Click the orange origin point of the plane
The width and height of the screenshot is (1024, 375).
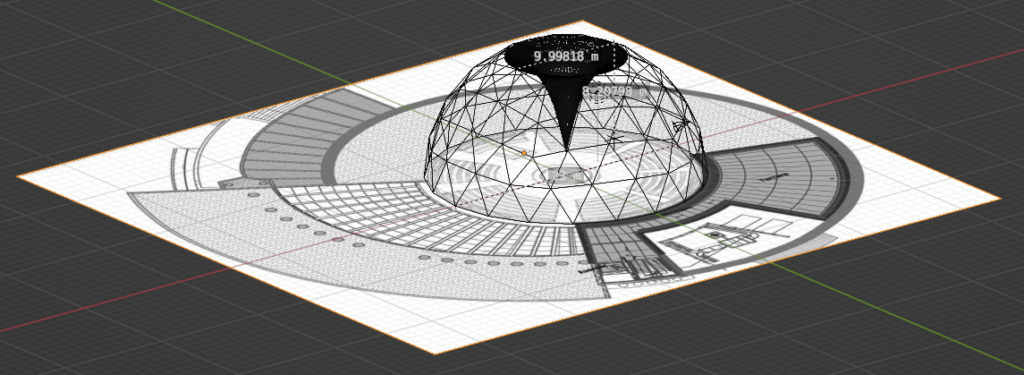[524, 153]
